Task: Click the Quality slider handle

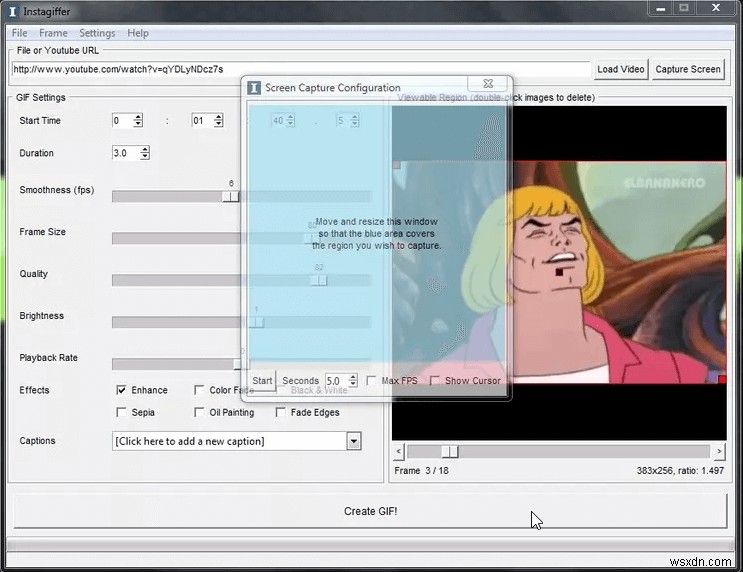Action: (318, 281)
